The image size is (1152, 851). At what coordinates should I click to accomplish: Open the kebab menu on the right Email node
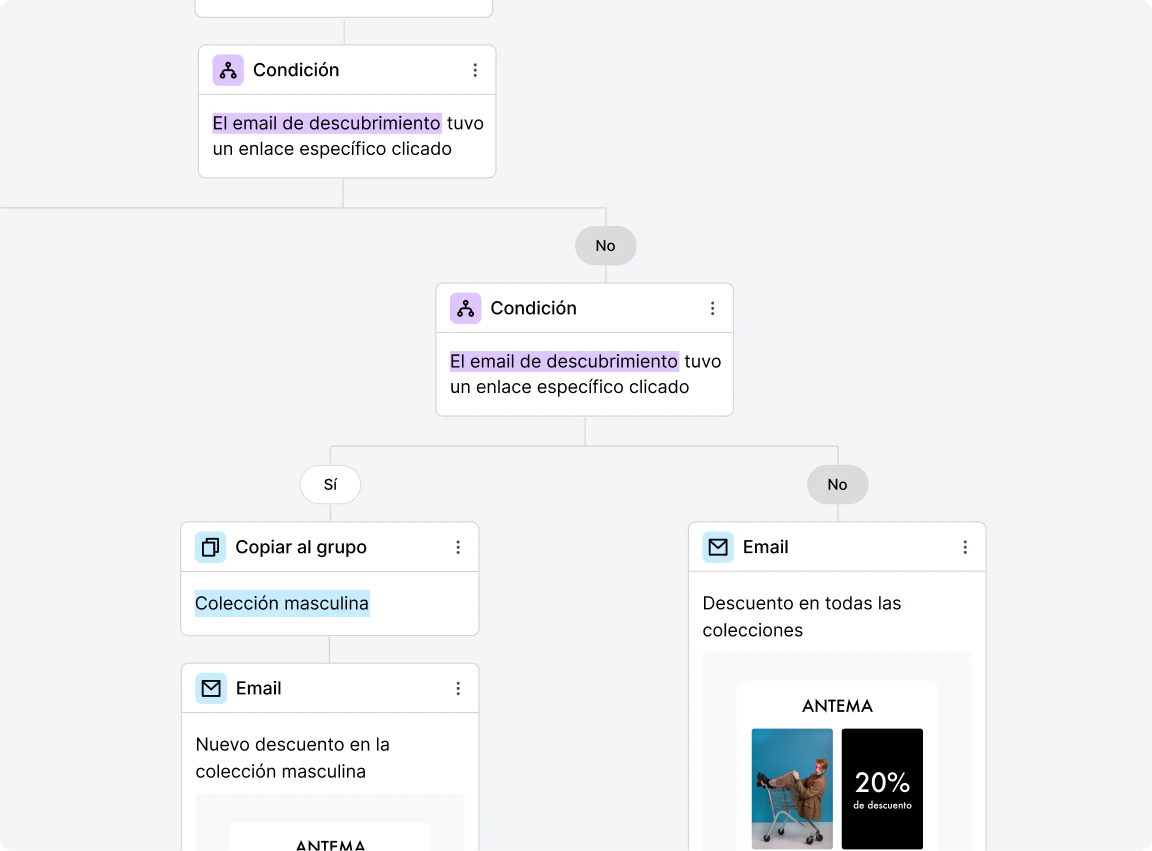coord(965,547)
